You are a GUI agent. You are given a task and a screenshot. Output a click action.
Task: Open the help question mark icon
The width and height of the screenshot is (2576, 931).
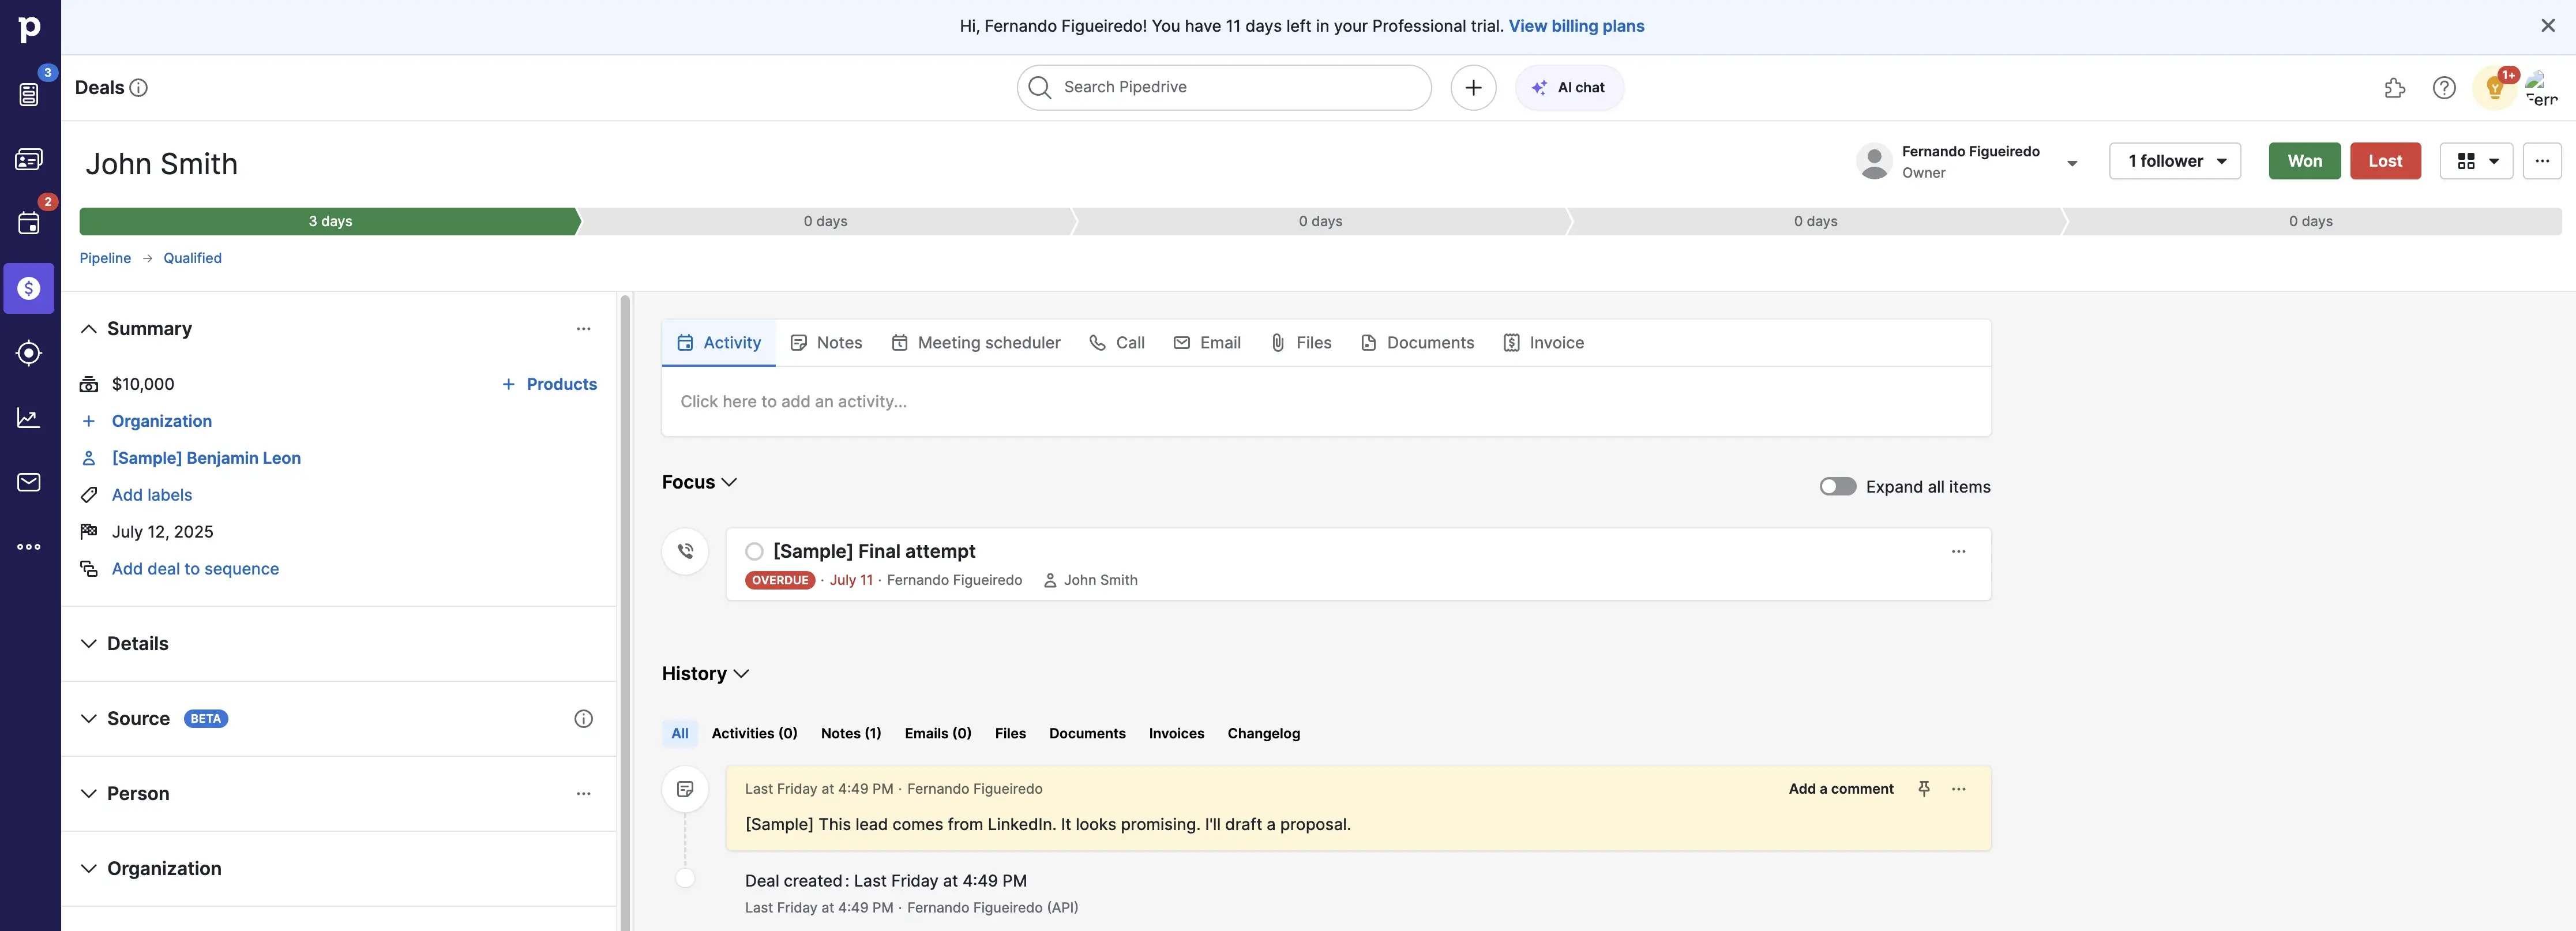(2443, 88)
